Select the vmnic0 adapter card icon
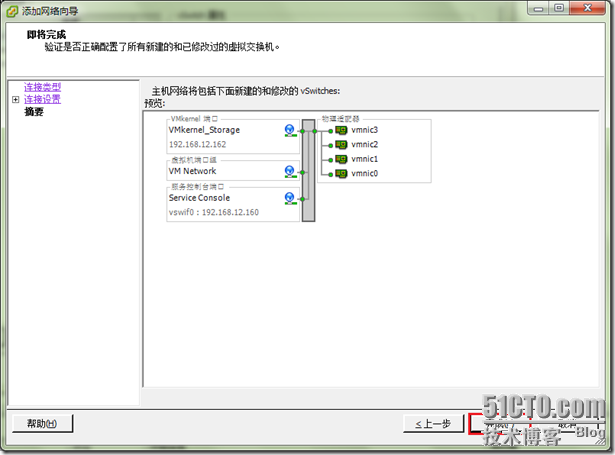615x455 pixels. pos(341,174)
